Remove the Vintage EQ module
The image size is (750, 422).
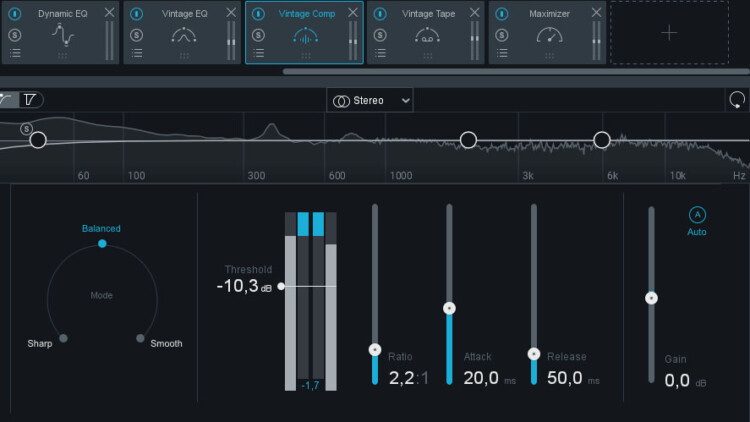(231, 12)
